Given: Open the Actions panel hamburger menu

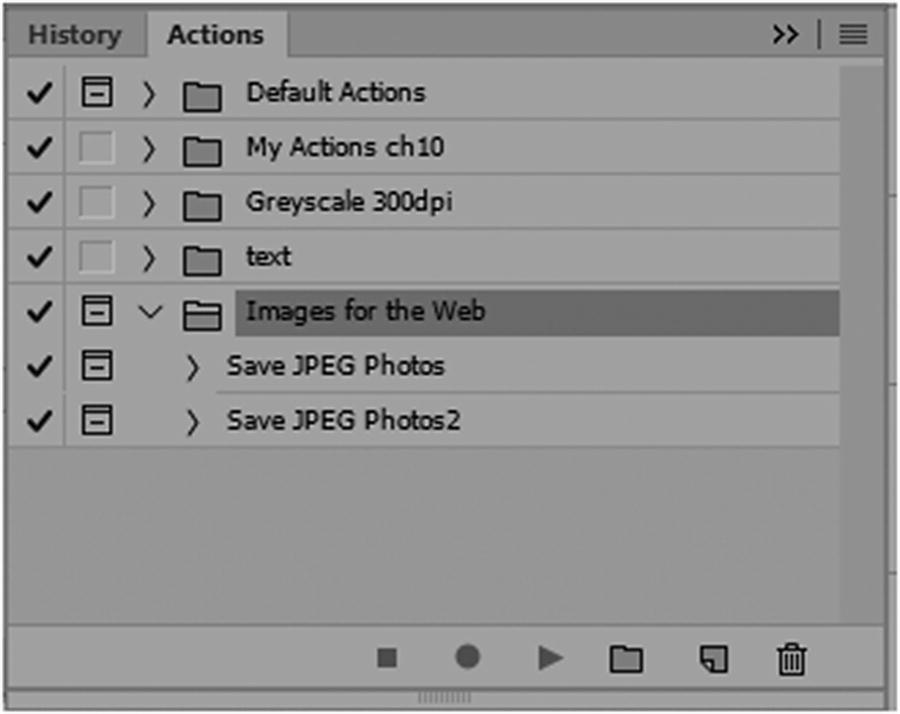Looking at the screenshot, I should 853,35.
